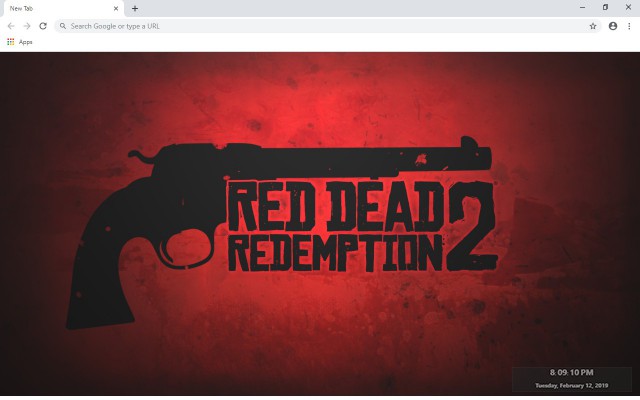Minimize the Chrome window

582,7
